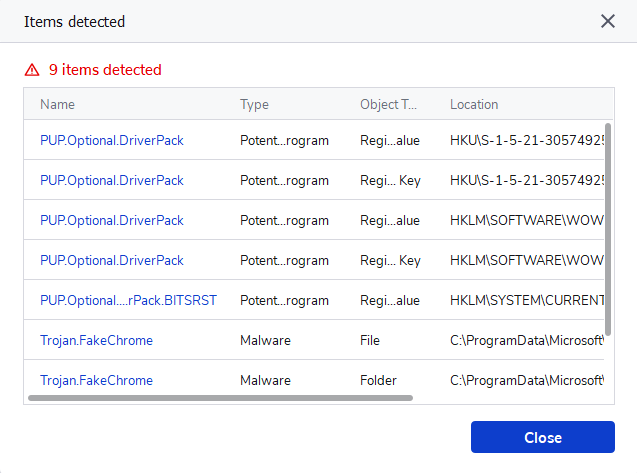Select the HKLM\SYSTEM\CURRENT location cell
637x473 pixels.
(x=527, y=301)
